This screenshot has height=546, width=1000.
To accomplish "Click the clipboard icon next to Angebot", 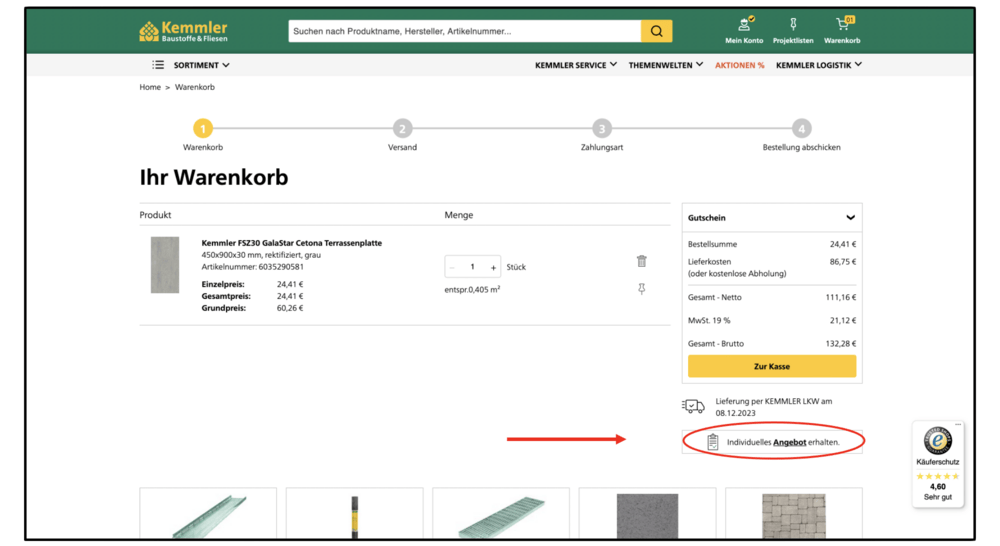I will tap(712, 441).
